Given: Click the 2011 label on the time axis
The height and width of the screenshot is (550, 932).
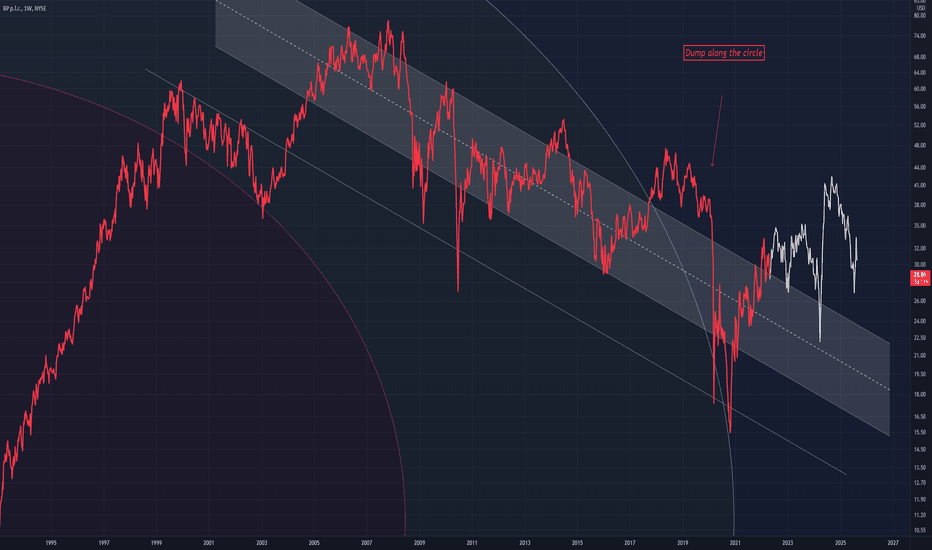Looking at the screenshot, I should [472, 543].
